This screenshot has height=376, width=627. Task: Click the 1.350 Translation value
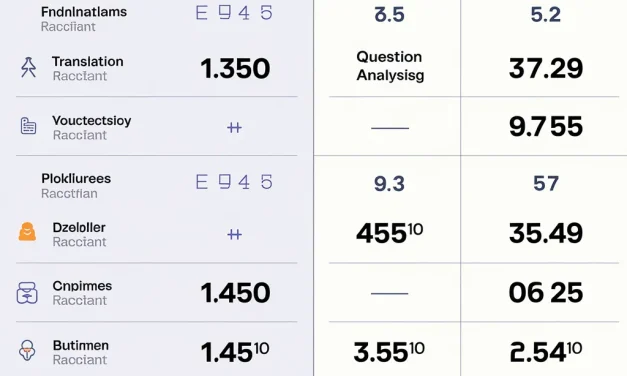click(x=235, y=68)
